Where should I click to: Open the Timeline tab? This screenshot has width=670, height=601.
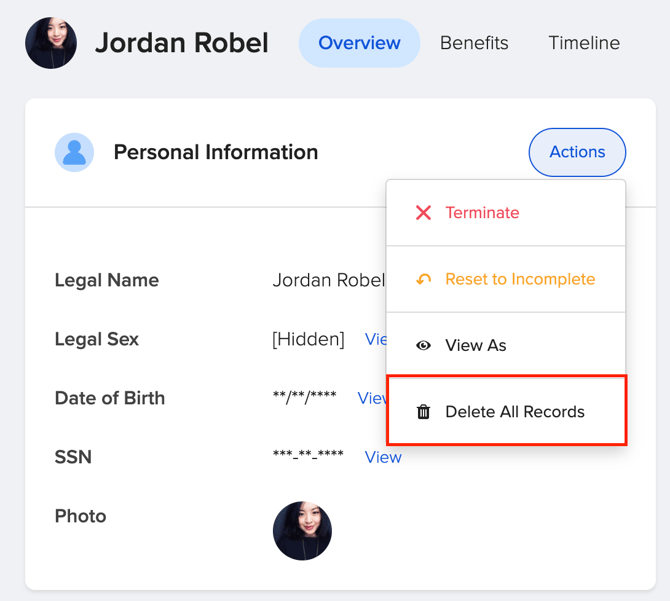point(584,43)
